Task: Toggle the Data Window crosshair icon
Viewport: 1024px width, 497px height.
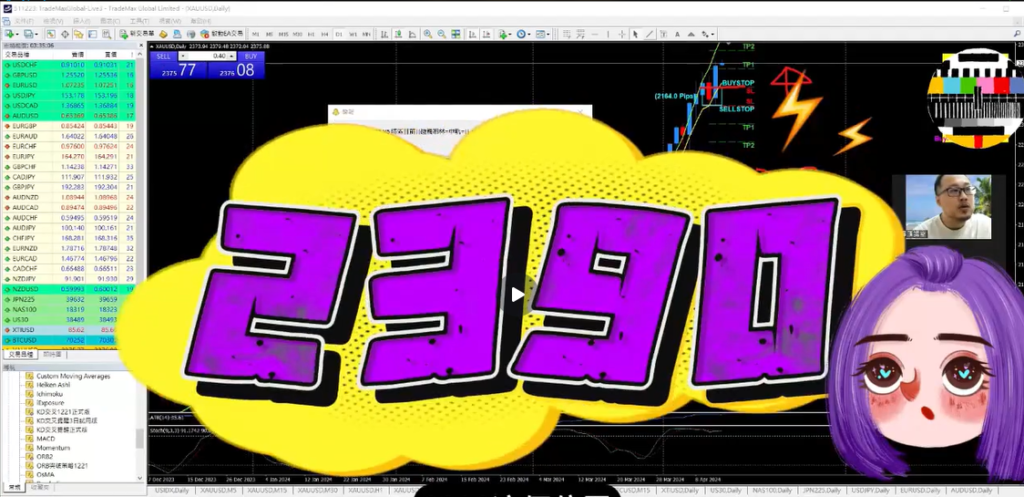Action: (65, 34)
